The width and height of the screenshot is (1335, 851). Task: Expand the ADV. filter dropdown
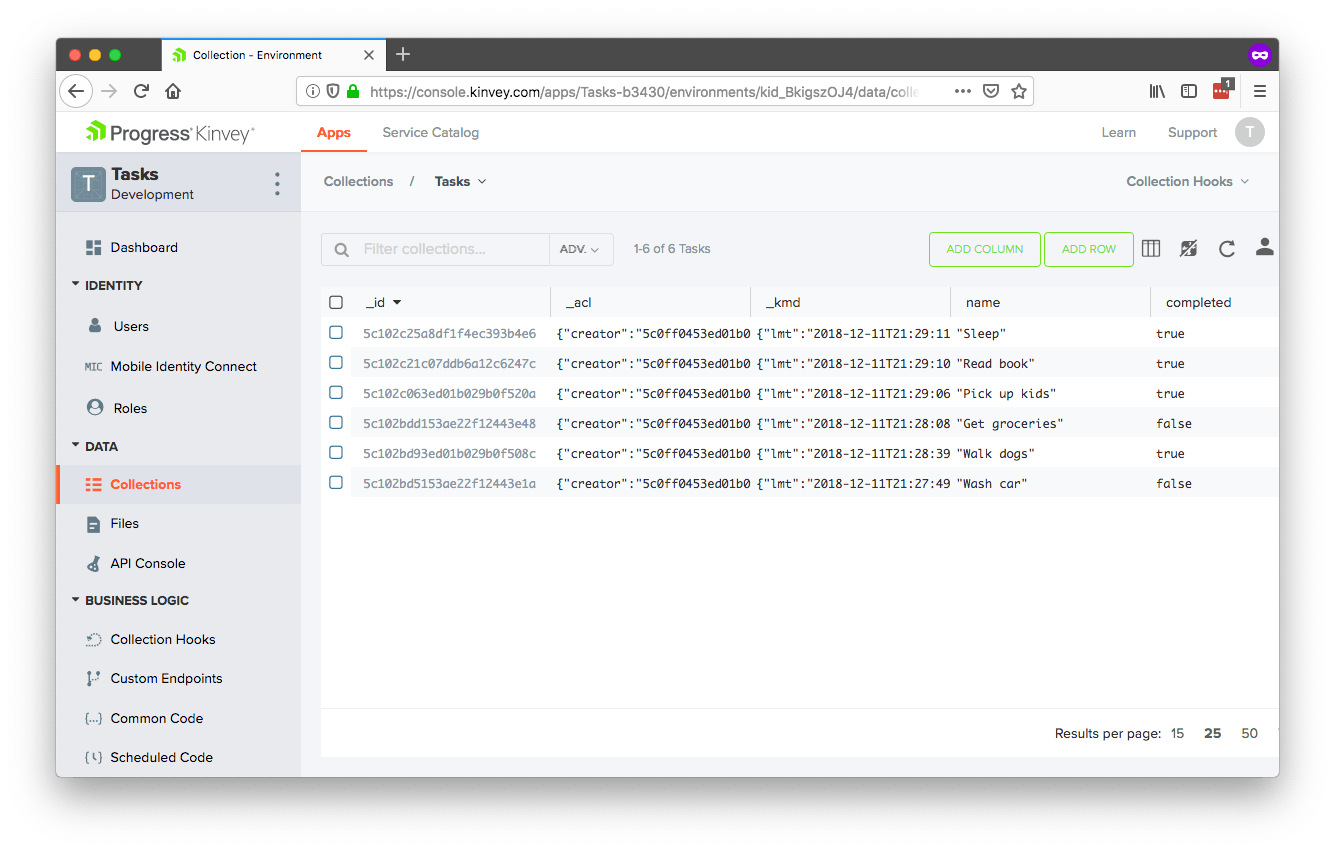click(x=580, y=249)
